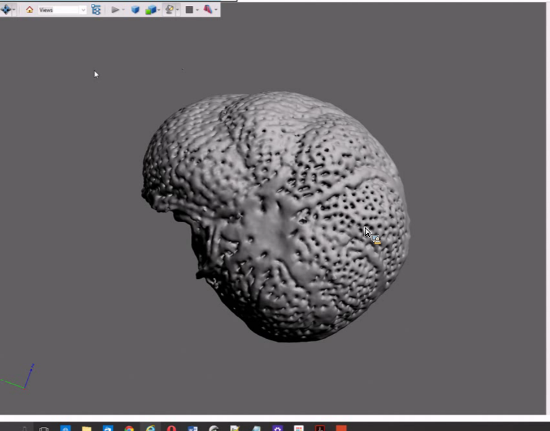Expand the play options dropdown arrow

coord(123,10)
